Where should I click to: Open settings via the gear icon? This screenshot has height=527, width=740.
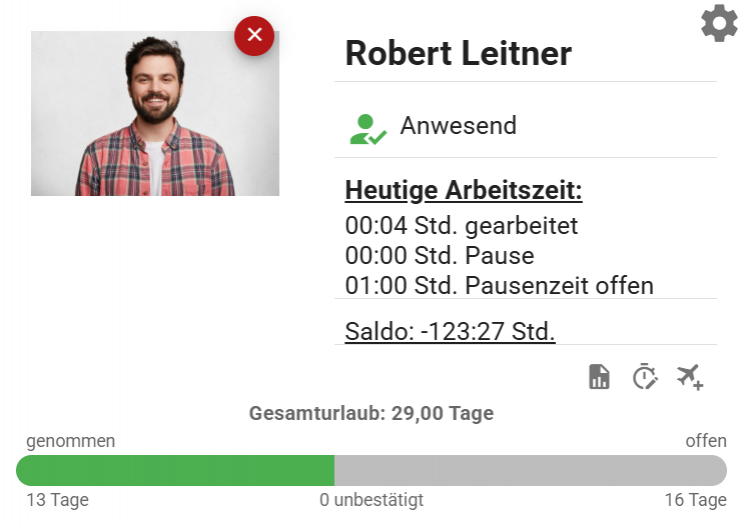point(719,23)
